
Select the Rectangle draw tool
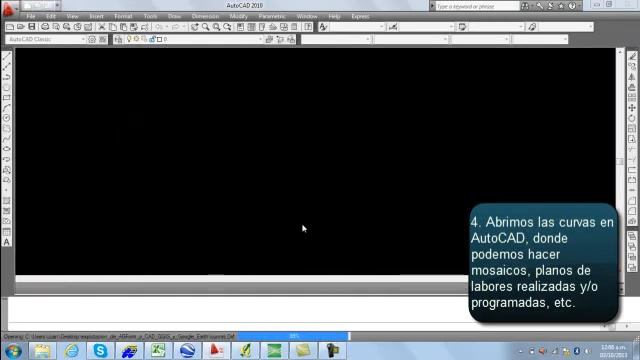(x=7, y=98)
